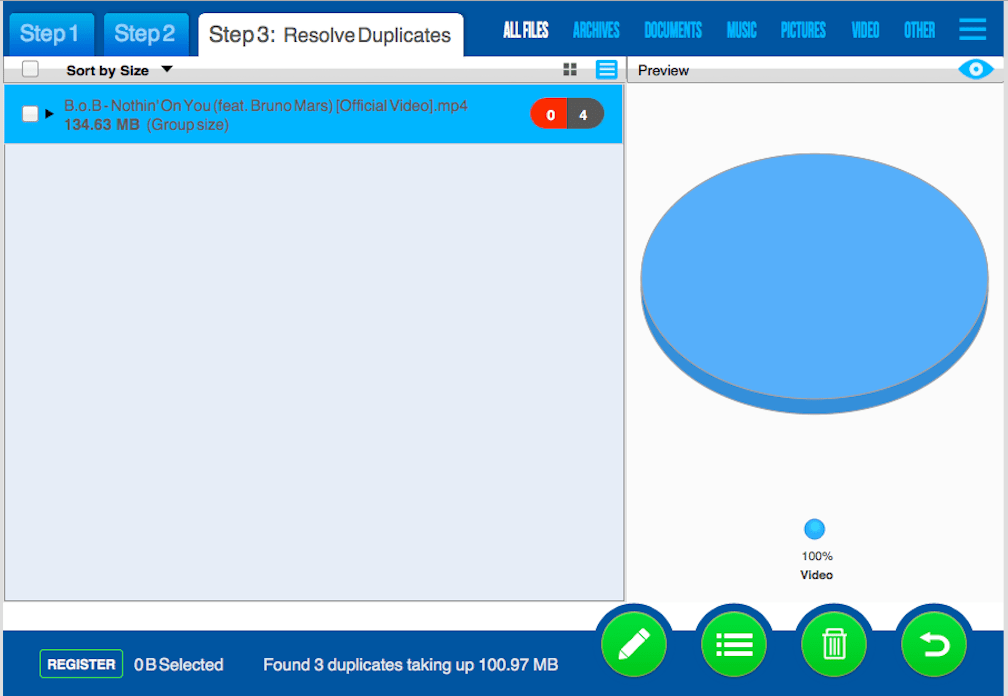This screenshot has width=1008, height=696.
Task: Open the hamburger menu icon
Action: tap(972, 29)
